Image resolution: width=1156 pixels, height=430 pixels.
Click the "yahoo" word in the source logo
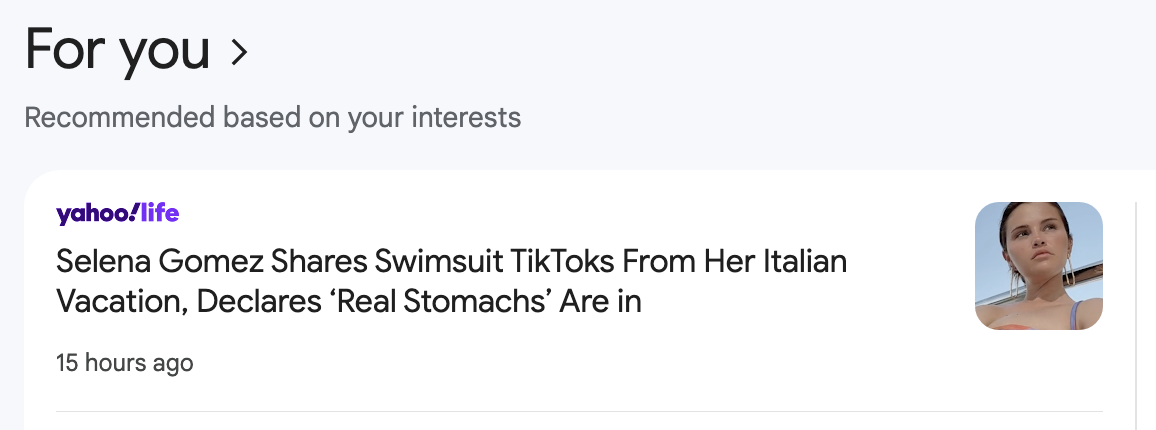click(x=93, y=214)
